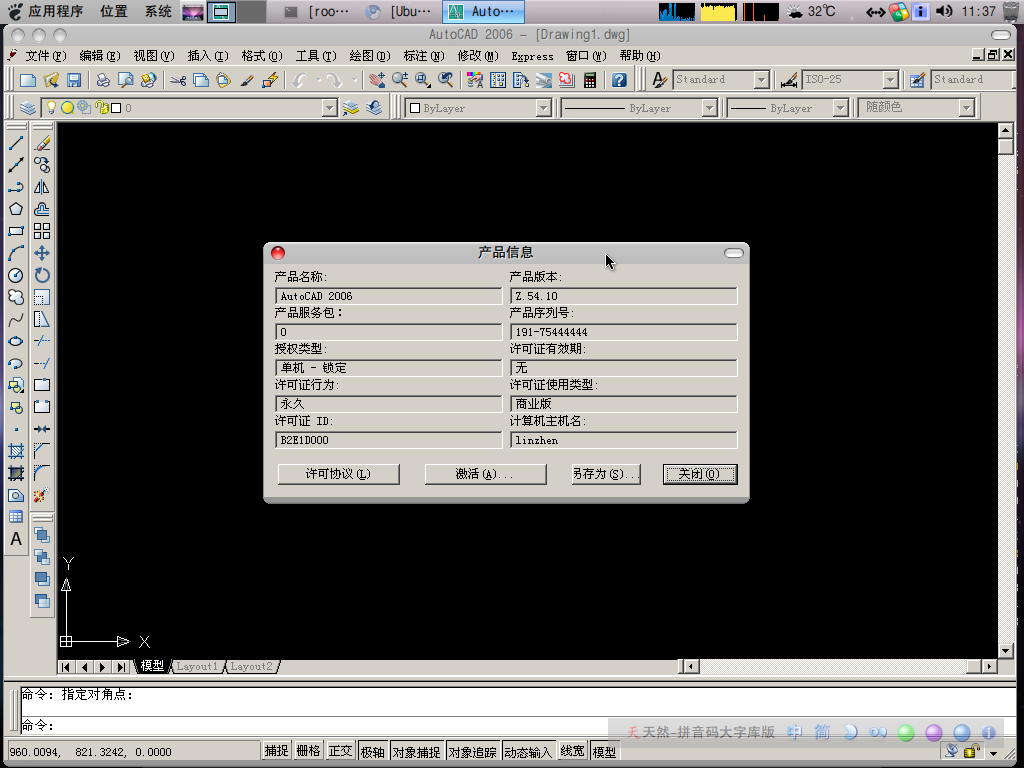Select the Erase modify tool
This screenshot has height=768, width=1024.
click(42, 143)
